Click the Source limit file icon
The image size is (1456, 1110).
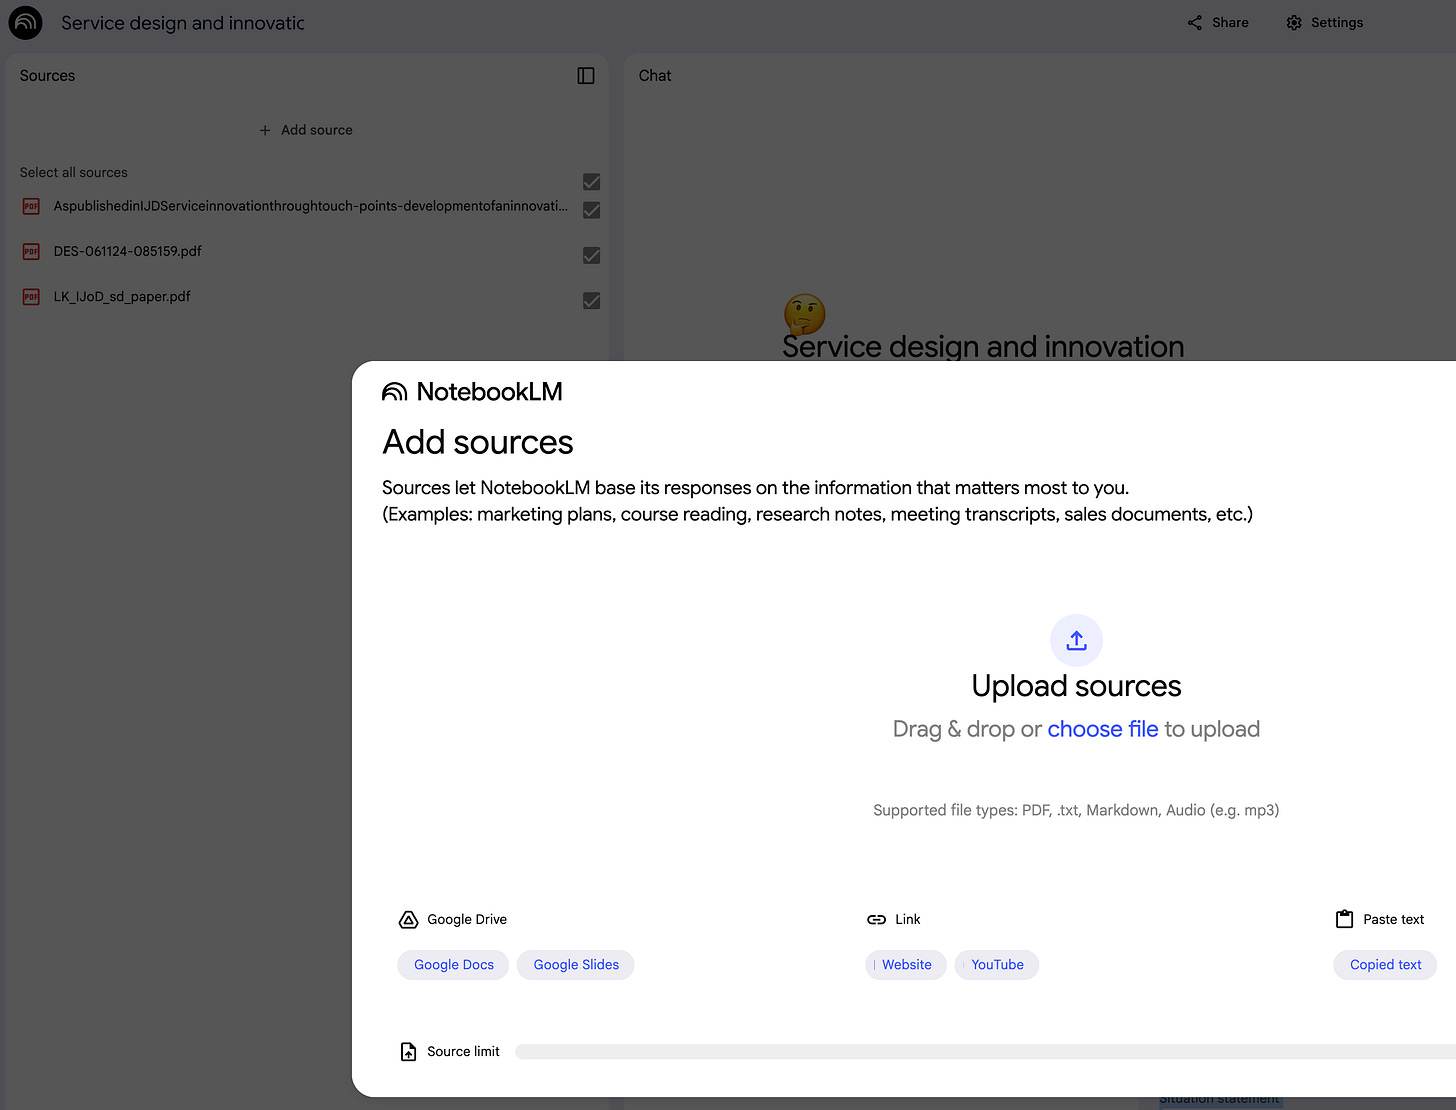(408, 1051)
